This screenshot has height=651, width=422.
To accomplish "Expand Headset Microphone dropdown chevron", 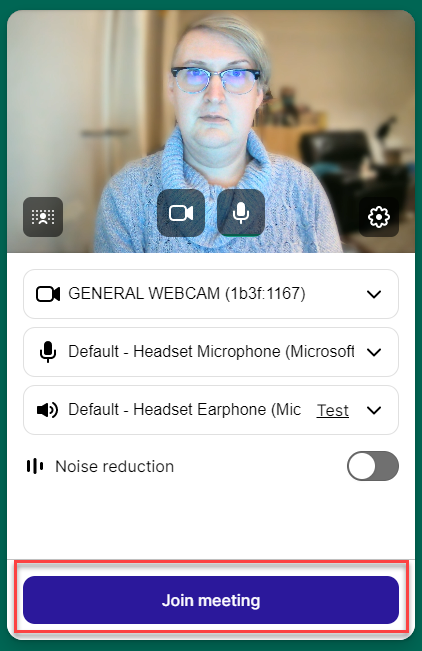I will pos(374,352).
